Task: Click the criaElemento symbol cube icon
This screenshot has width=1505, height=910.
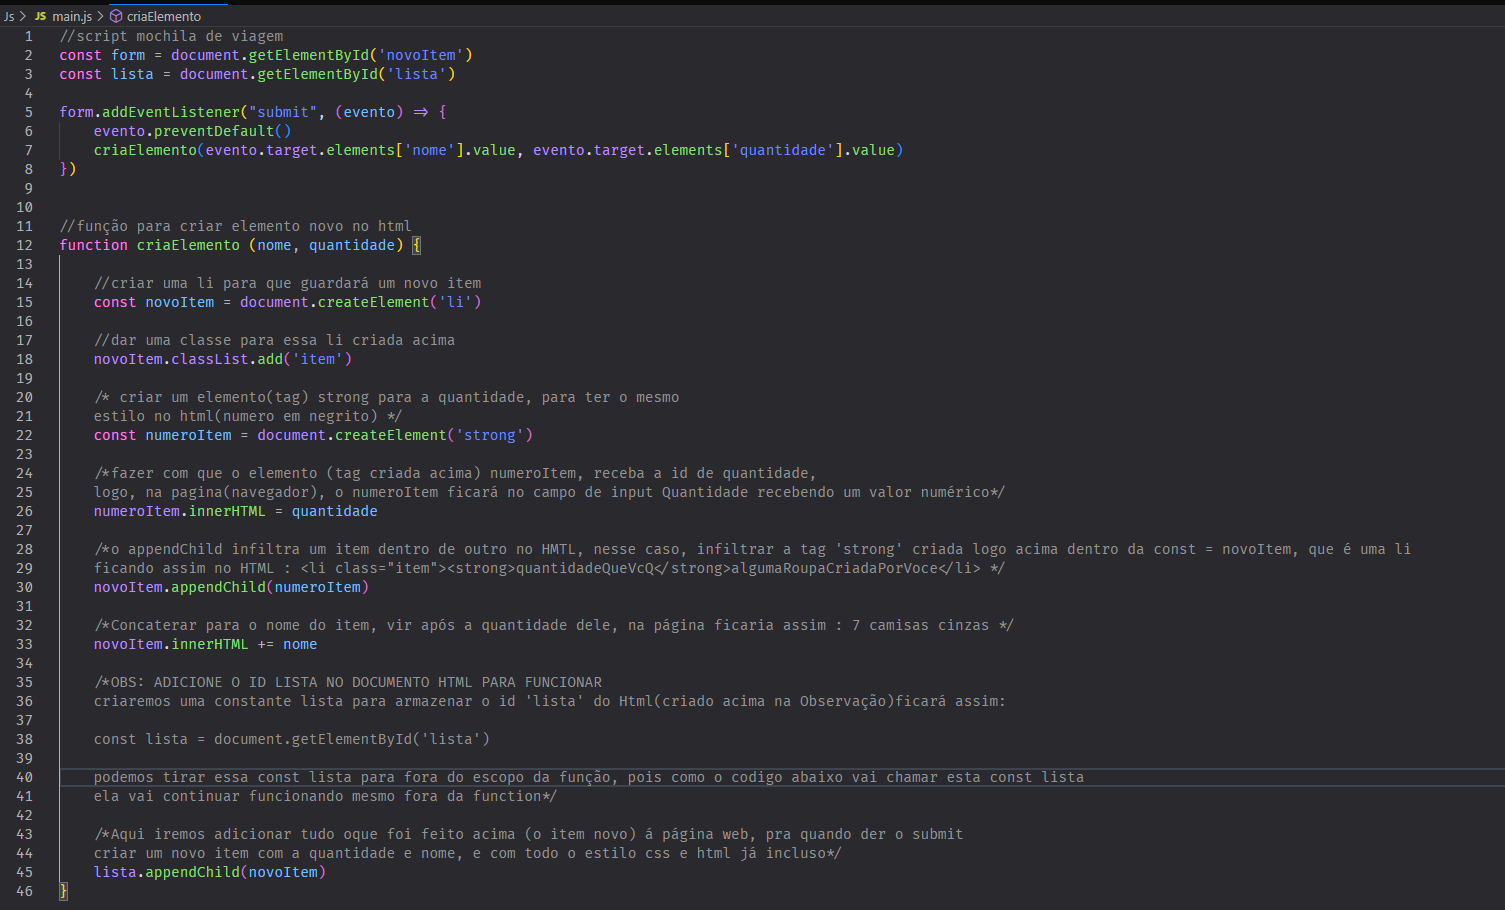Action: pos(116,16)
